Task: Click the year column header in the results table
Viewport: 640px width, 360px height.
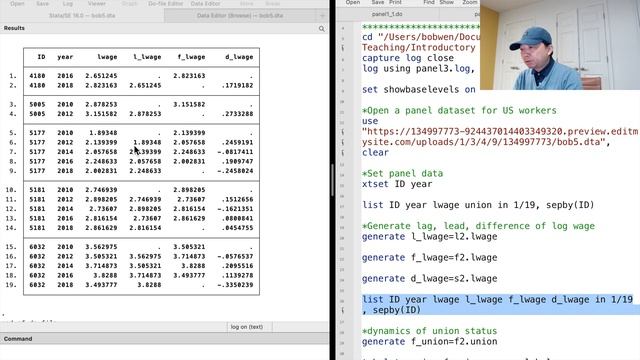Action: (65, 57)
